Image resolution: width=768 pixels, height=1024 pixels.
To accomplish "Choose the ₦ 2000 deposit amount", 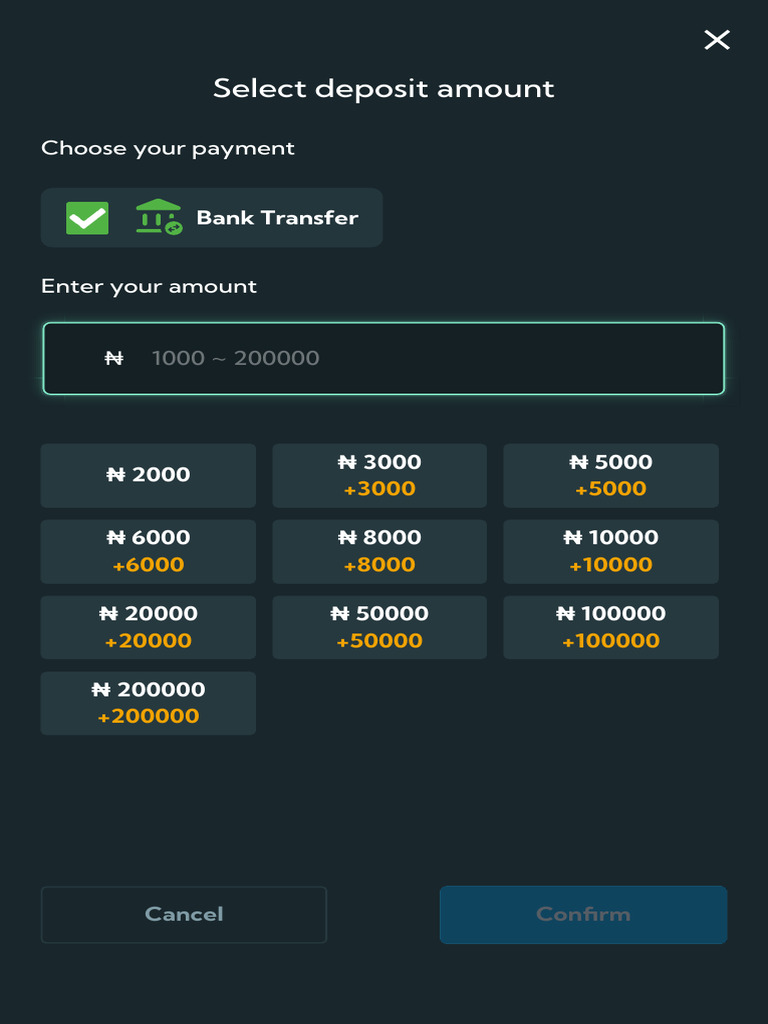I will [x=148, y=475].
